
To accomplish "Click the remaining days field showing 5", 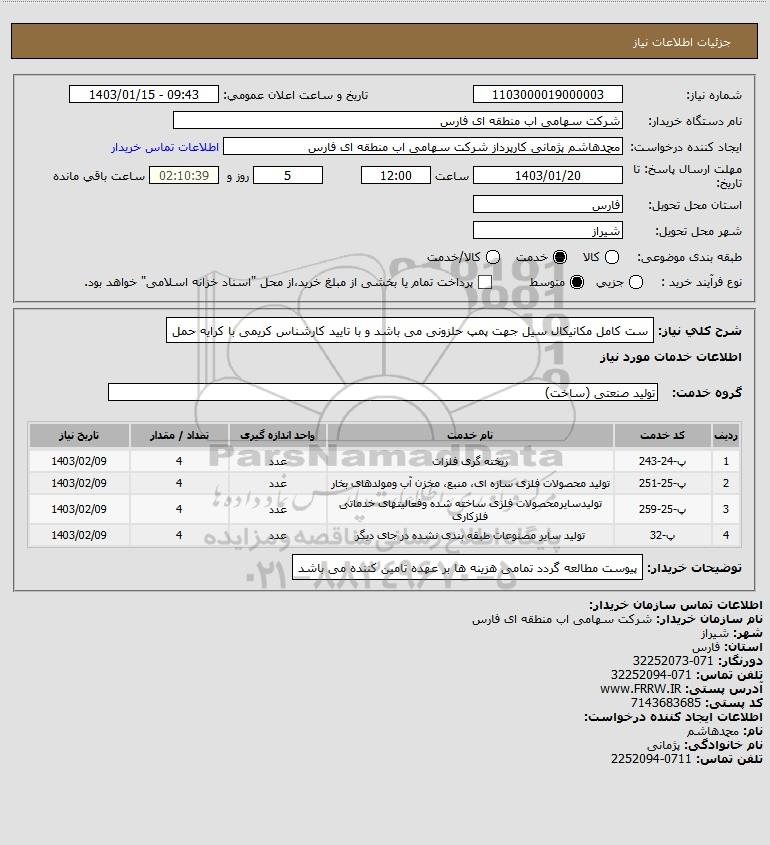I will 288,176.
